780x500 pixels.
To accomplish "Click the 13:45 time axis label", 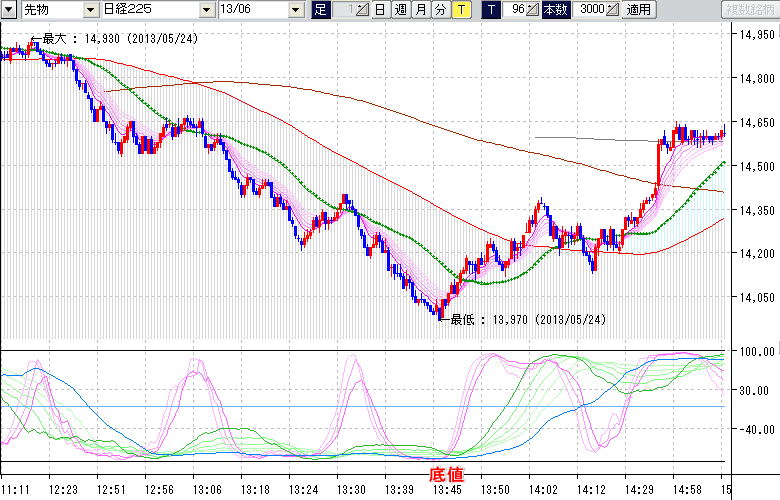I will (x=445, y=489).
